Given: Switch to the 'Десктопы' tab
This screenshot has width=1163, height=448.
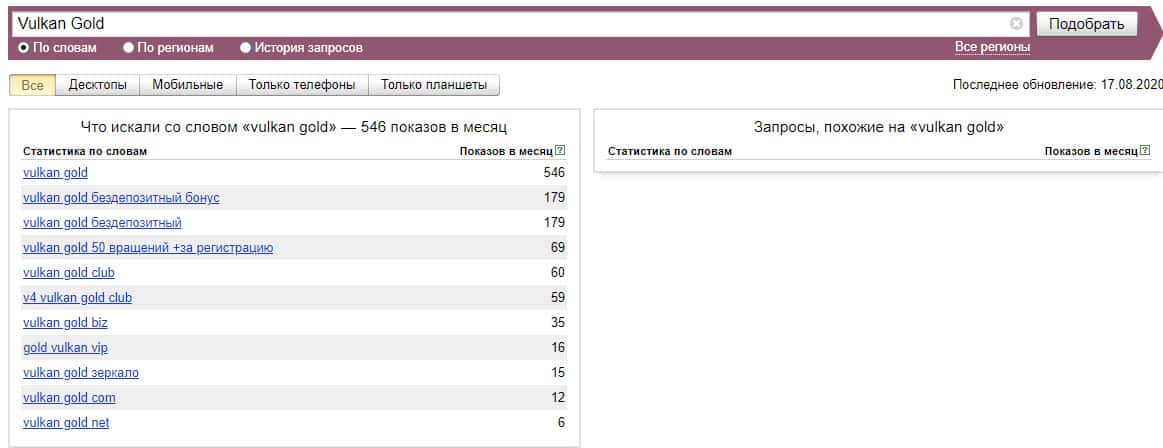Looking at the screenshot, I should tap(97, 85).
